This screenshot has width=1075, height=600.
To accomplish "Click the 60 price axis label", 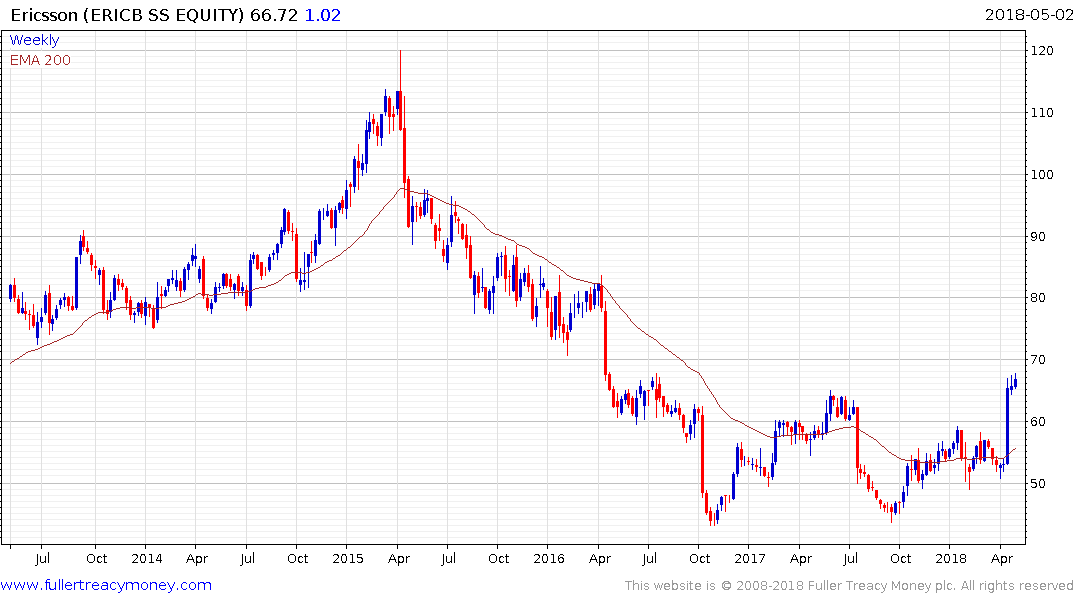I will tap(1038, 422).
